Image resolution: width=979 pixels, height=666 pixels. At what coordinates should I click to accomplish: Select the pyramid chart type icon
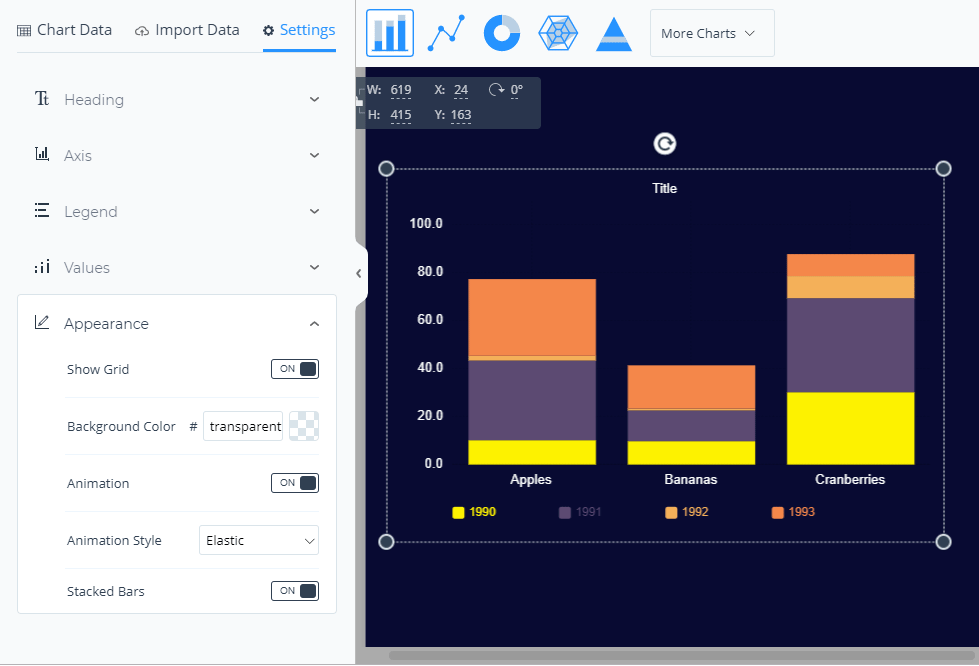tap(614, 33)
